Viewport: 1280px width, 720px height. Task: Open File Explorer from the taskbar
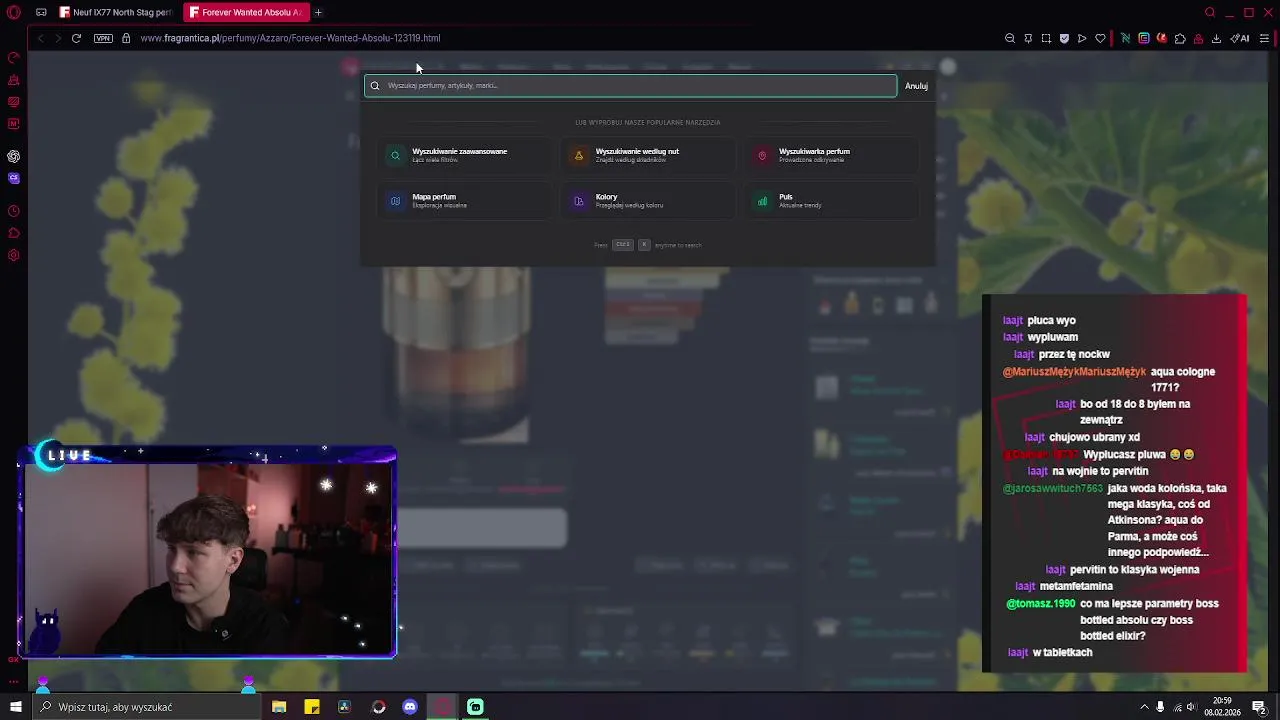point(279,707)
